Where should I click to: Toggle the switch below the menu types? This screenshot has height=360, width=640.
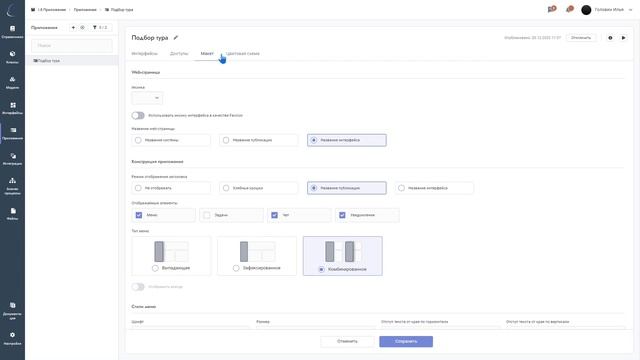(138, 287)
